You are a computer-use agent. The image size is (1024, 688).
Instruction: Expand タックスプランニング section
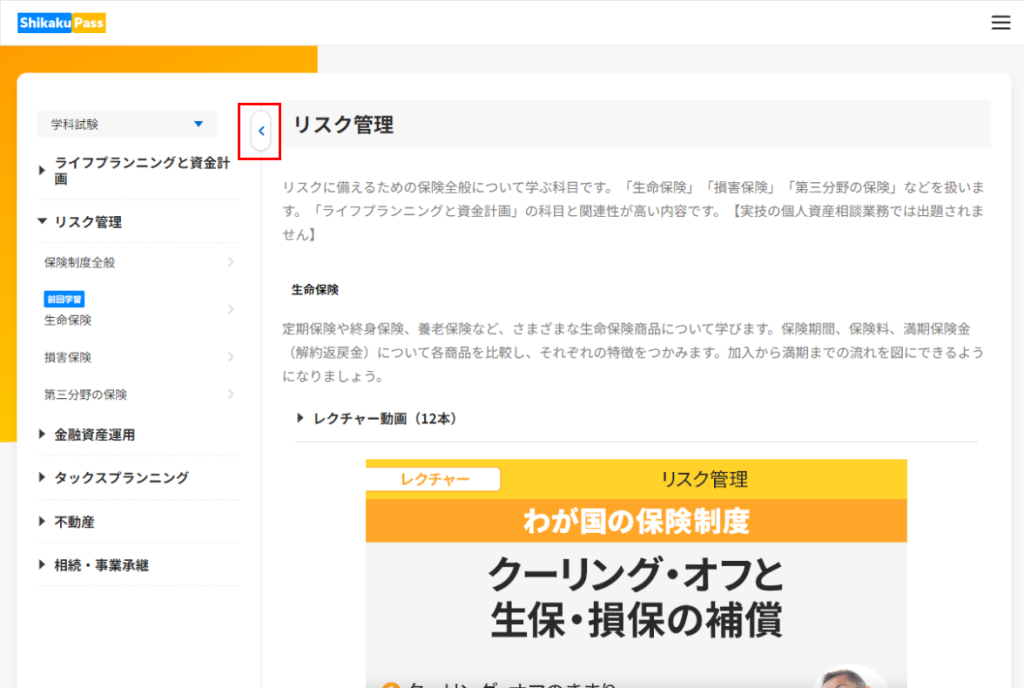point(138,478)
